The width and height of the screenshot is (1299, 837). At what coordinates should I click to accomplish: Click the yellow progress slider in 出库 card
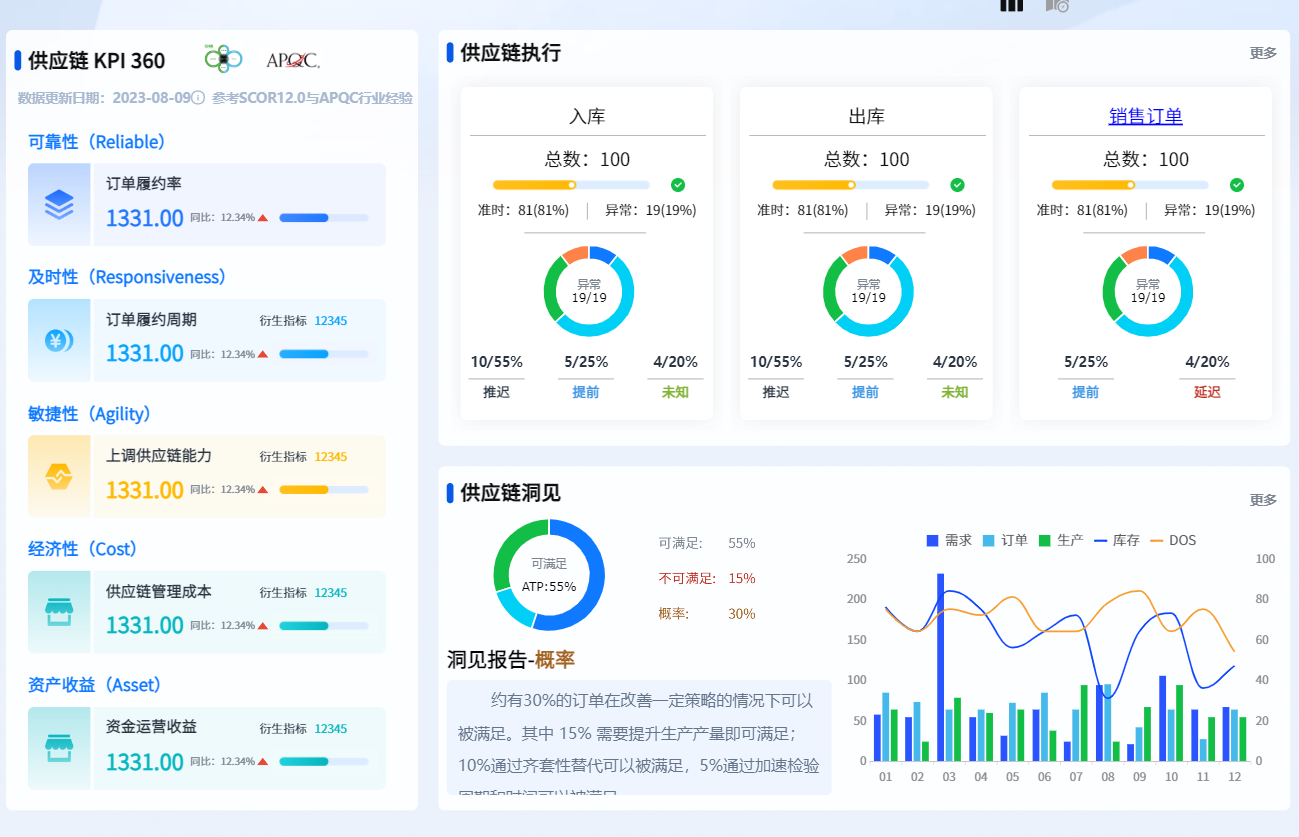pyautogui.click(x=851, y=185)
